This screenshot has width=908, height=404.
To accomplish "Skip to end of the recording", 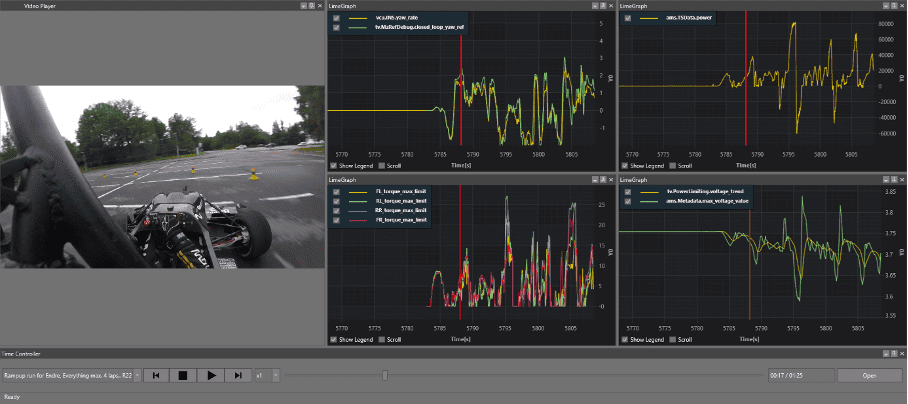I will point(238,375).
